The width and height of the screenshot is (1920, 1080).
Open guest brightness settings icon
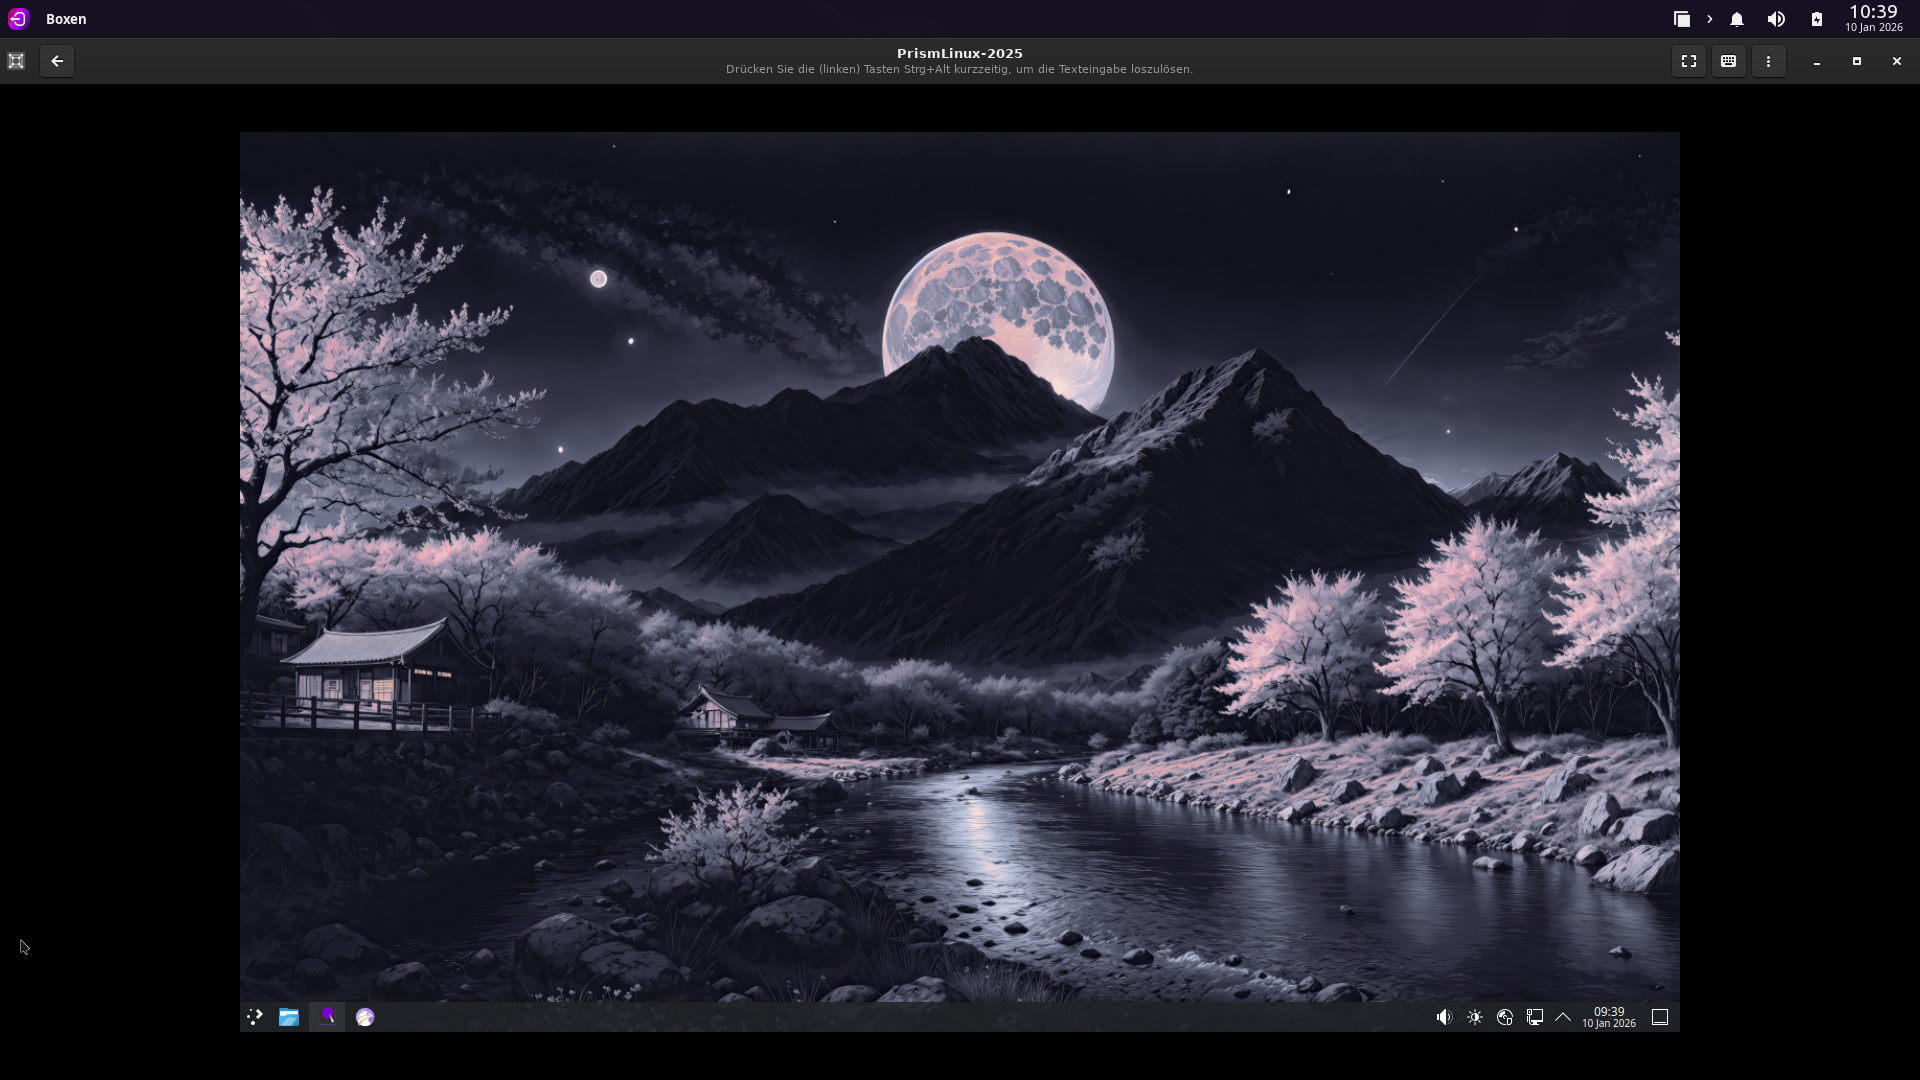(x=1474, y=1017)
